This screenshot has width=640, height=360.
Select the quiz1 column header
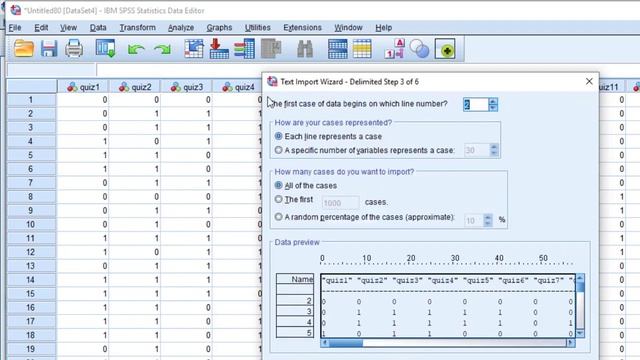83,87
